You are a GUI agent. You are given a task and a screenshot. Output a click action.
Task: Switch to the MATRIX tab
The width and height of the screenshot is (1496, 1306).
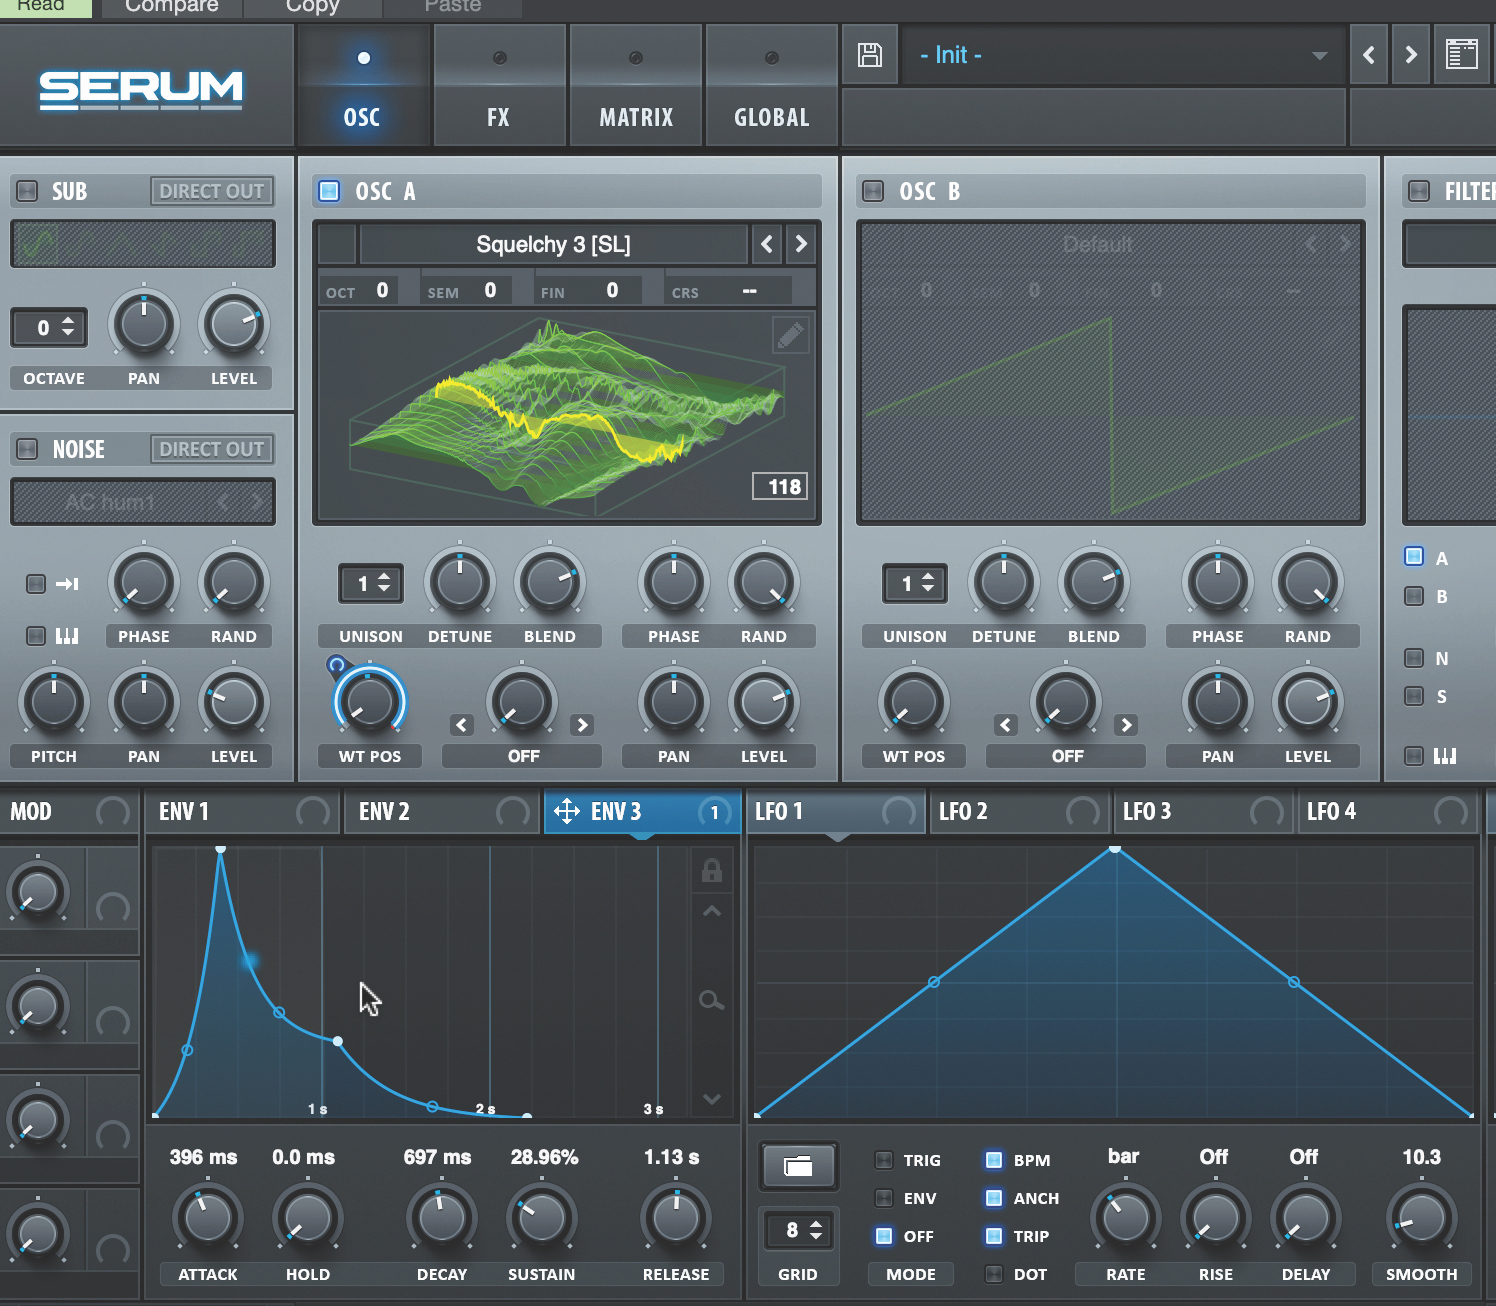(x=636, y=86)
